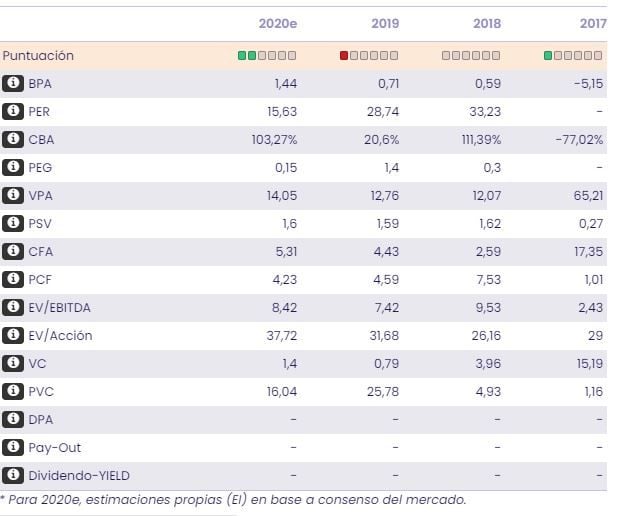Click the 2020e BPA value 1,44
The width and height of the screenshot is (617, 516).
tap(285, 84)
